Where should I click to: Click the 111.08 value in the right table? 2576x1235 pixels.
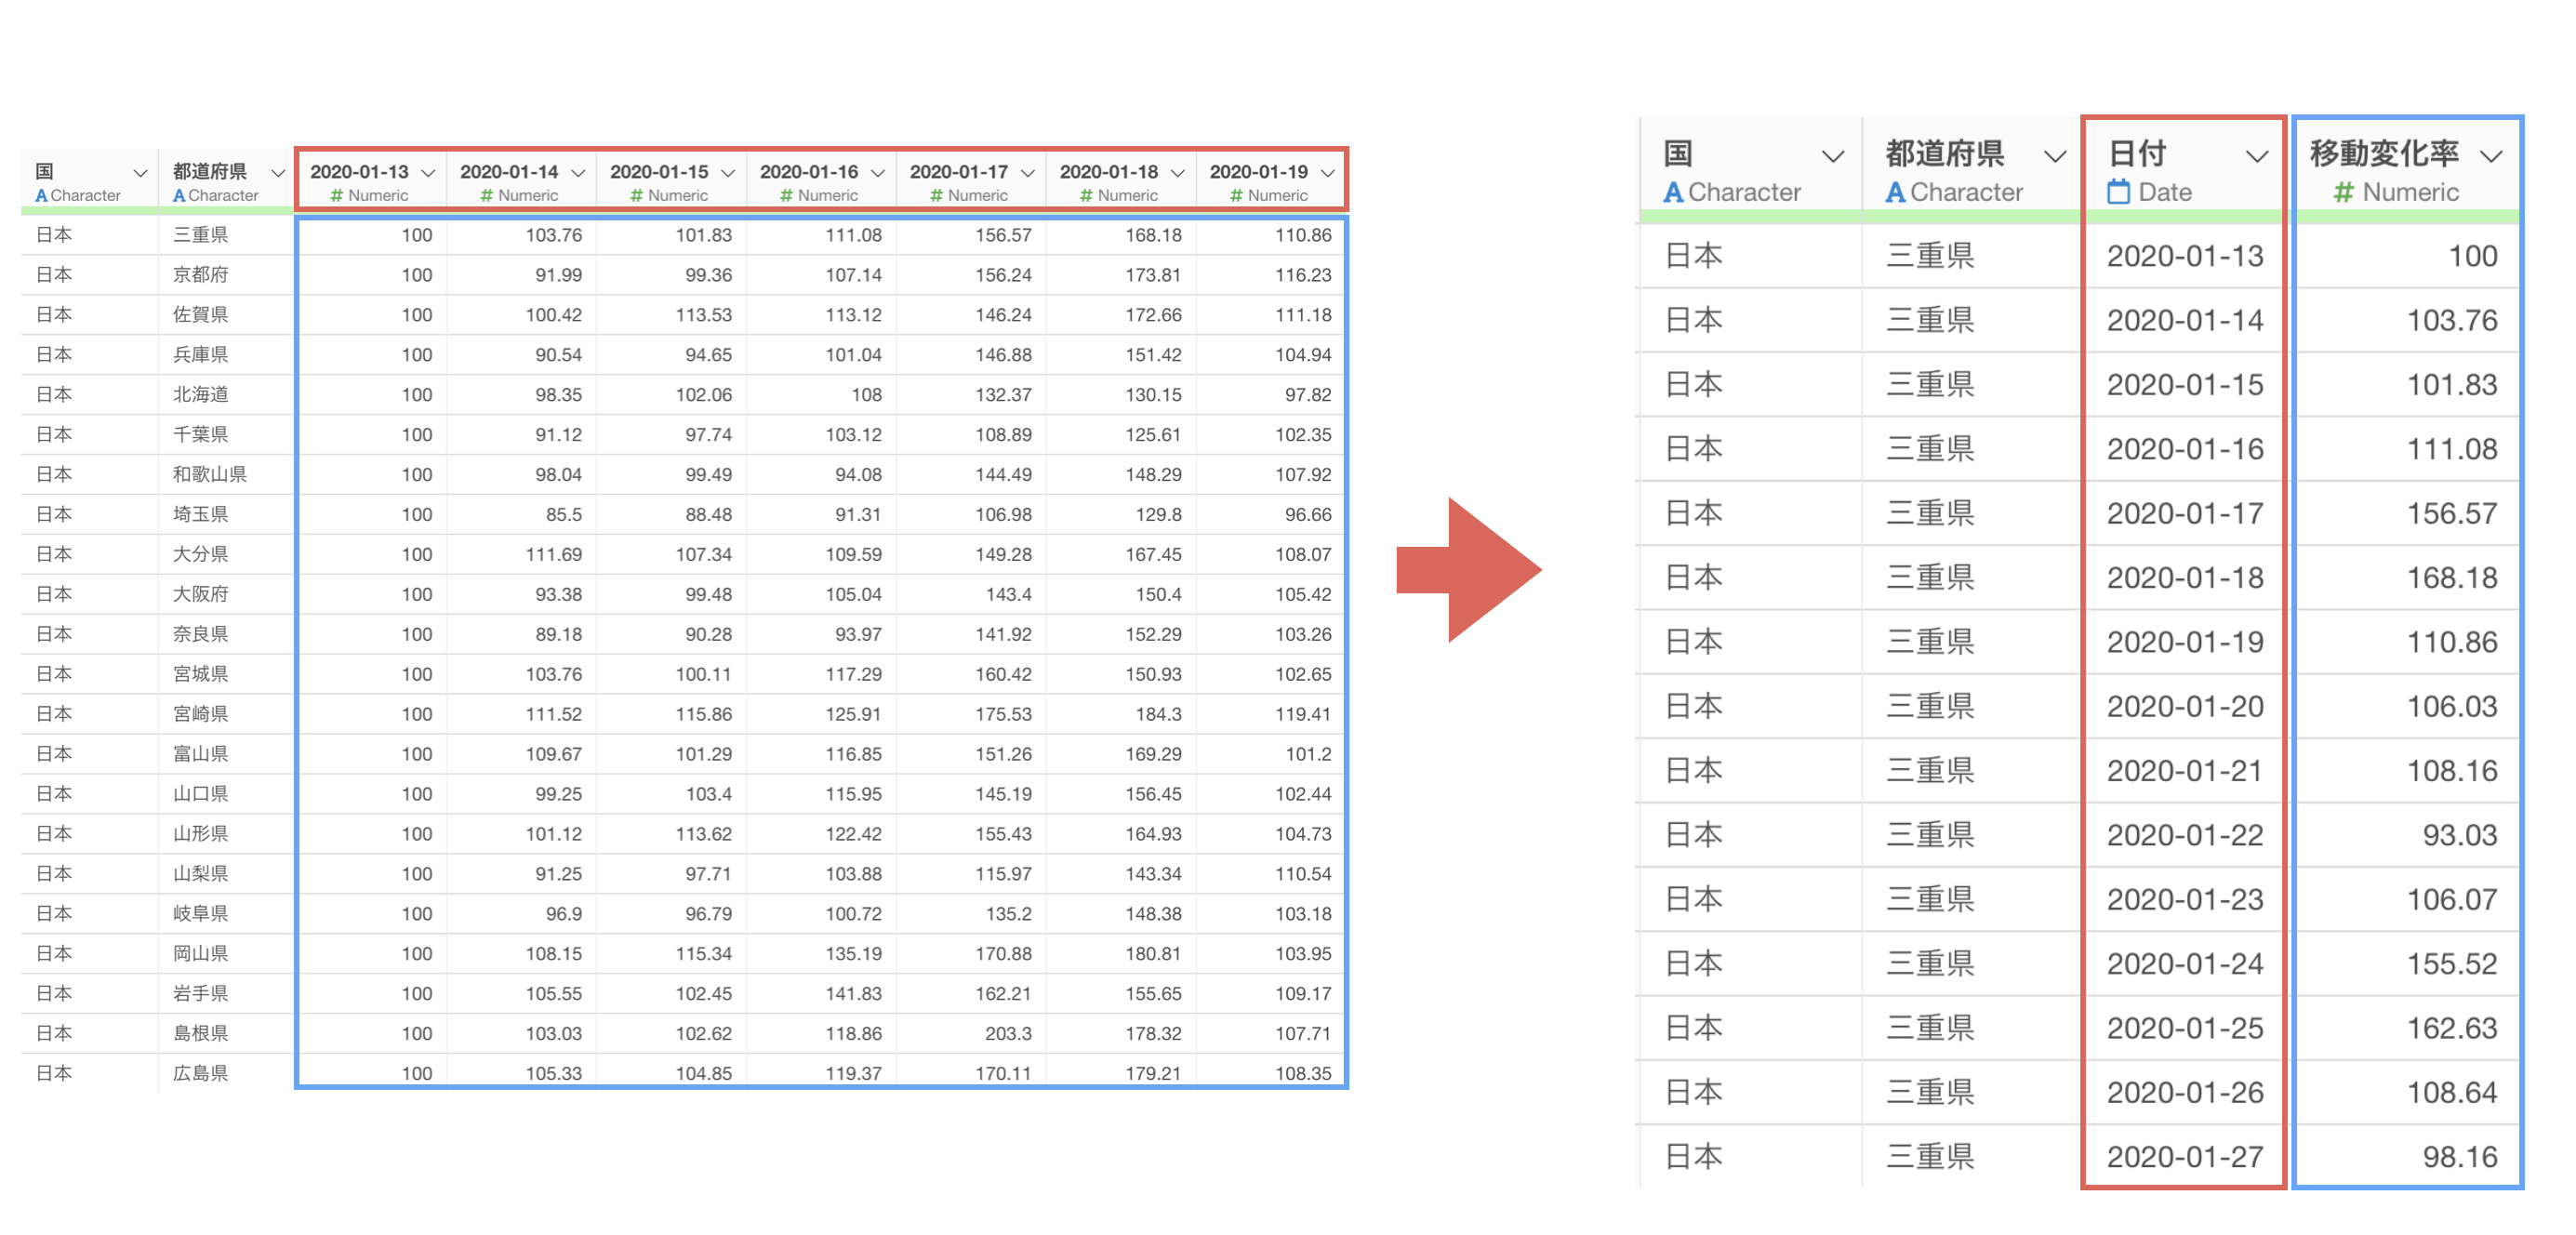tap(2452, 450)
